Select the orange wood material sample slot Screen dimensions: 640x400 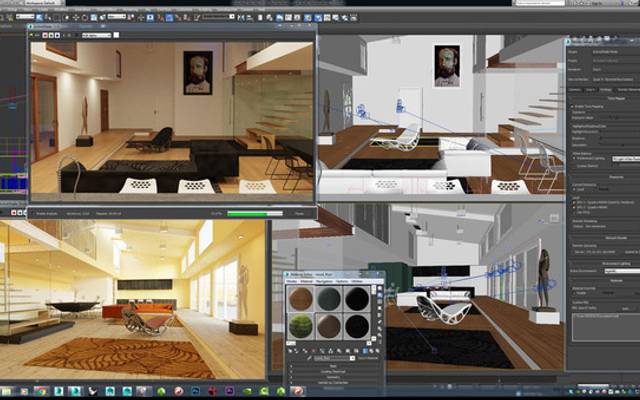[300, 298]
